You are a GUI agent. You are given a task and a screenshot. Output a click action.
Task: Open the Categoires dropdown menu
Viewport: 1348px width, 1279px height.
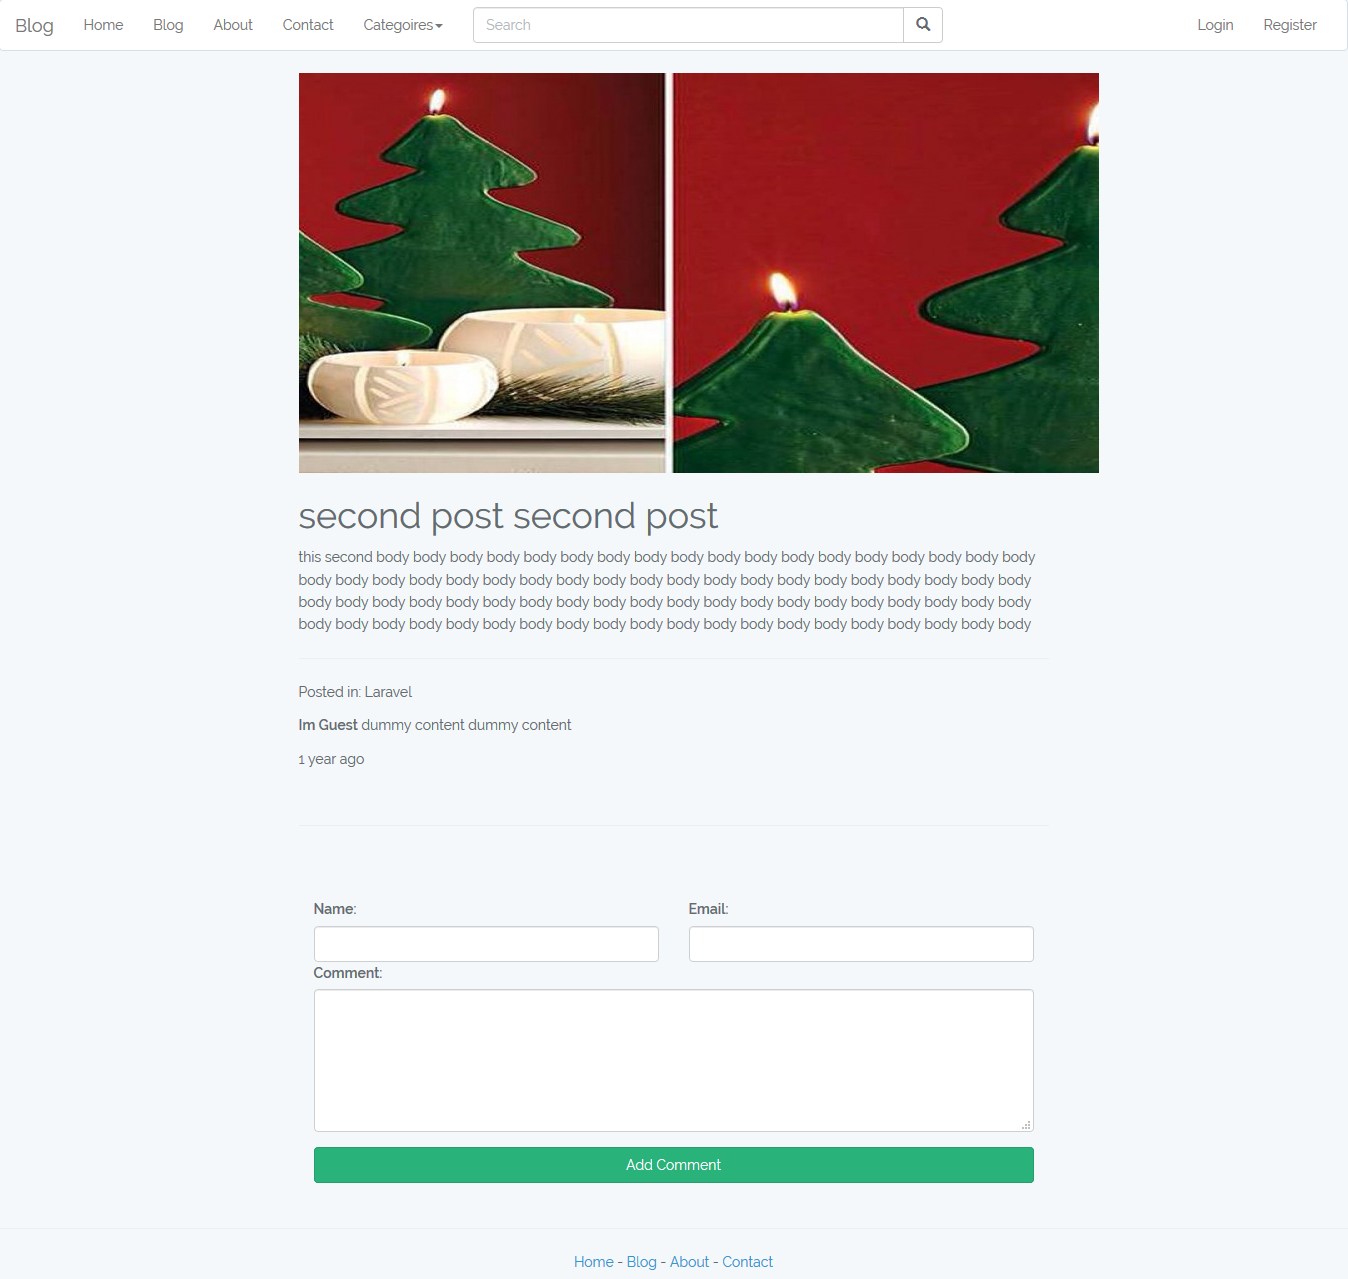pyautogui.click(x=403, y=25)
